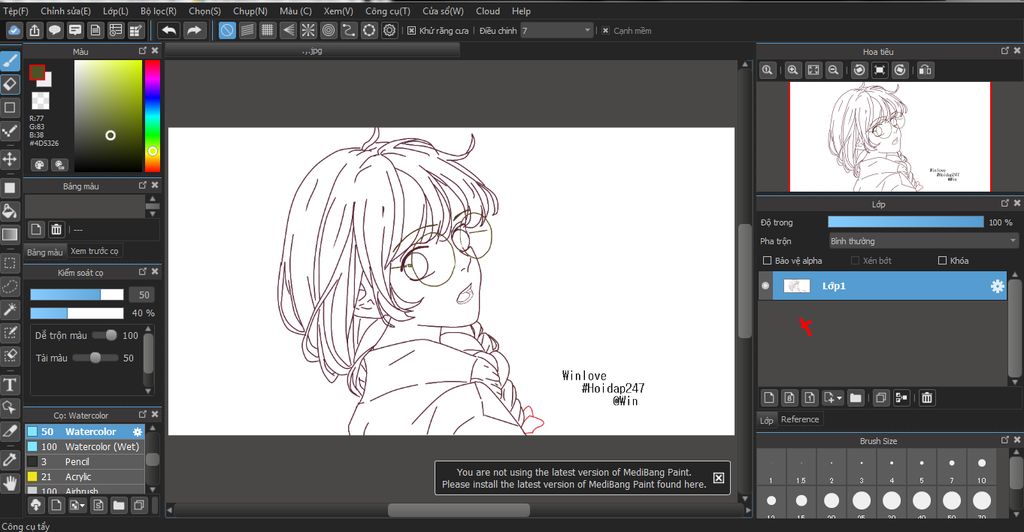Viewport: 1024px width, 532px height.
Task: Click the transparent color swatch
Action: click(x=40, y=101)
